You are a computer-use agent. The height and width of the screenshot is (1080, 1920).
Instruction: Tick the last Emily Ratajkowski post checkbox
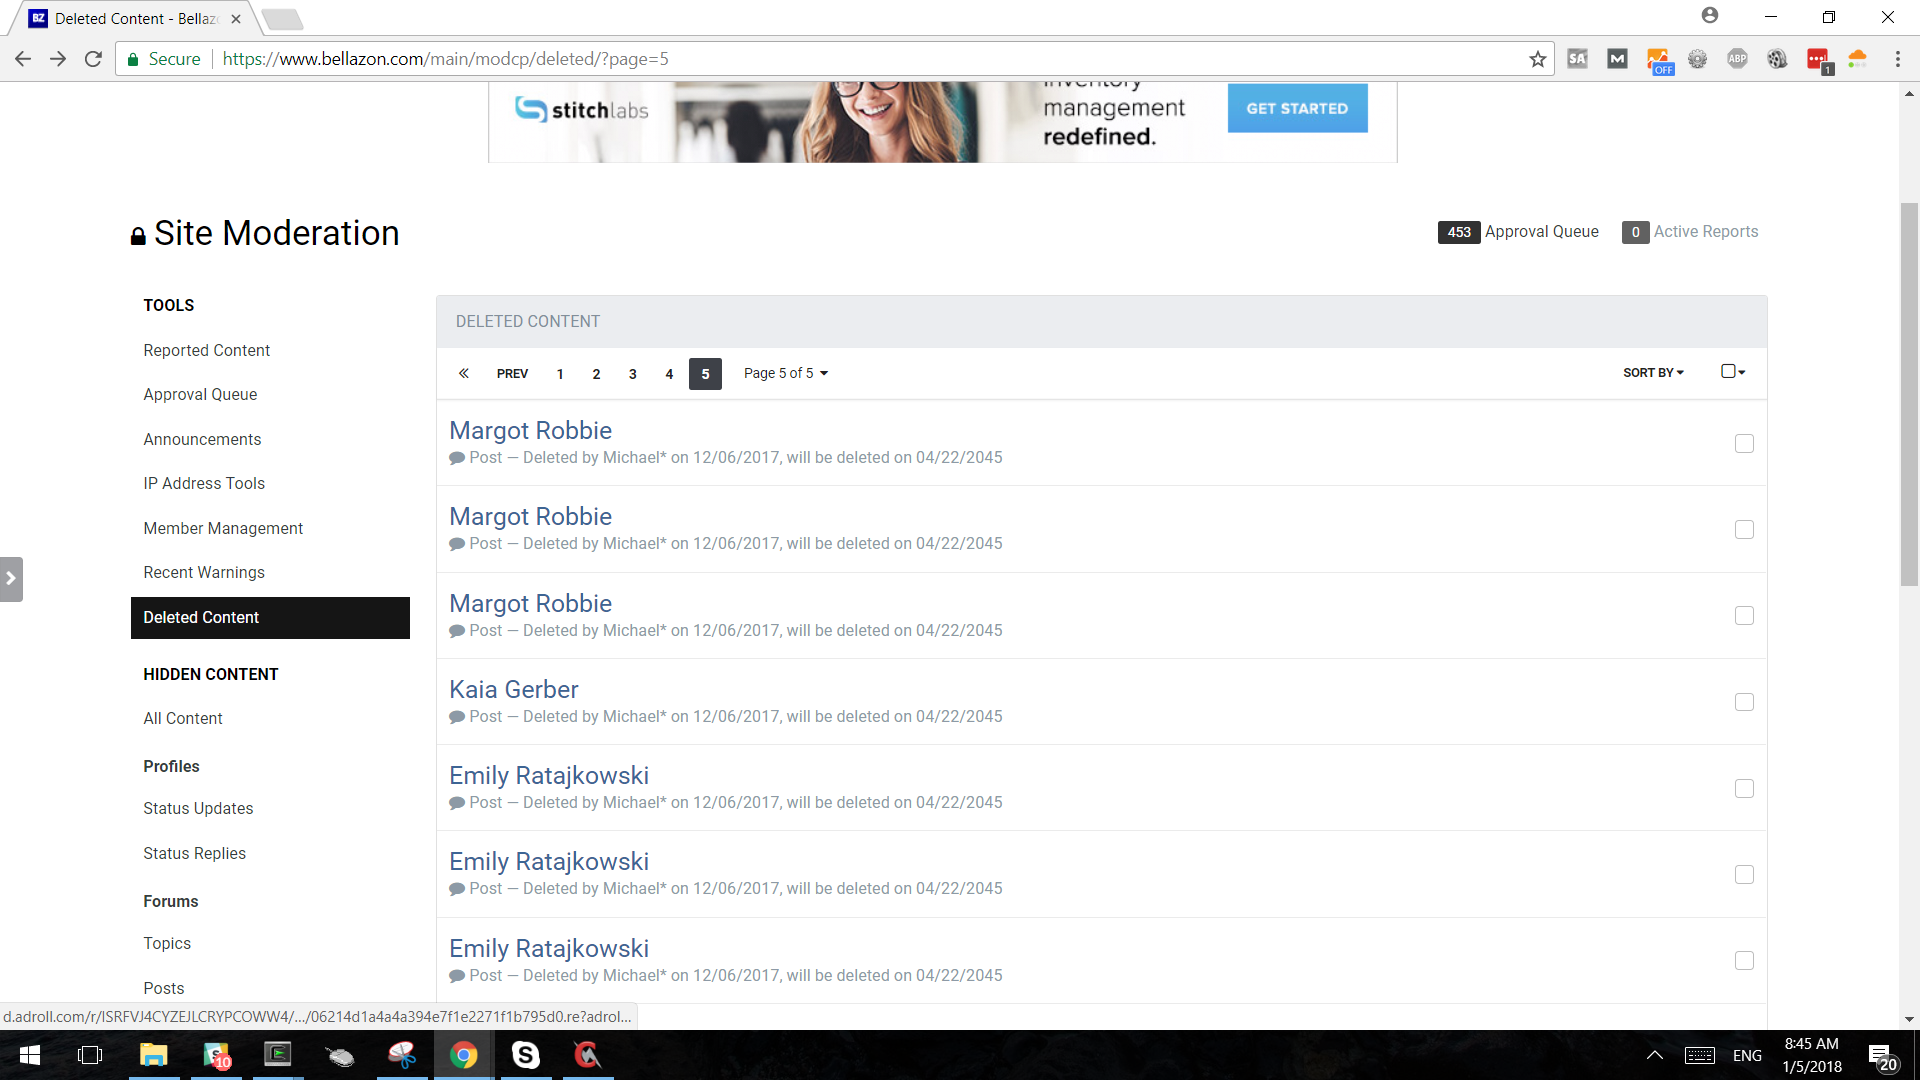1744,960
